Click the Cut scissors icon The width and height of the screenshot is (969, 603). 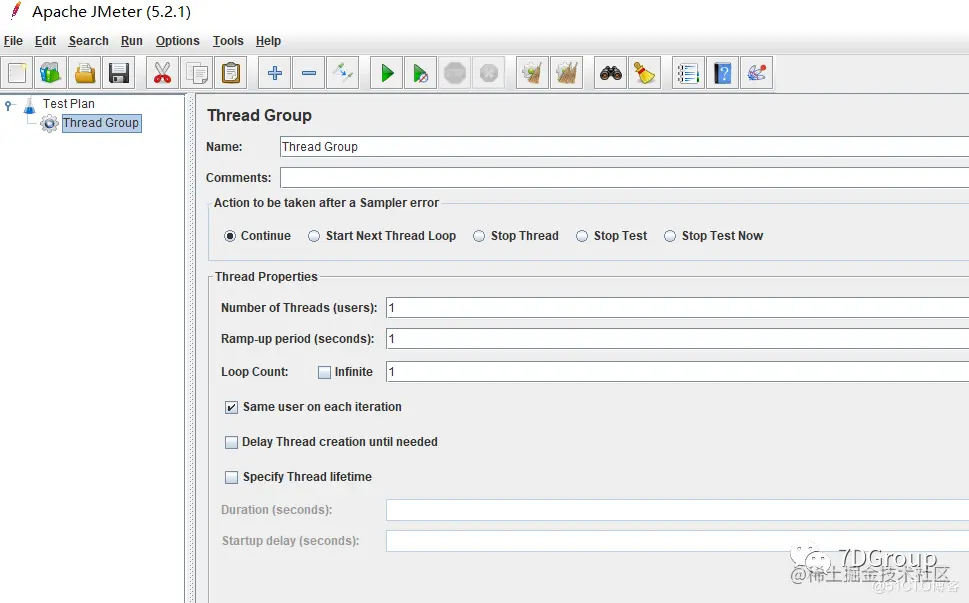[163, 73]
